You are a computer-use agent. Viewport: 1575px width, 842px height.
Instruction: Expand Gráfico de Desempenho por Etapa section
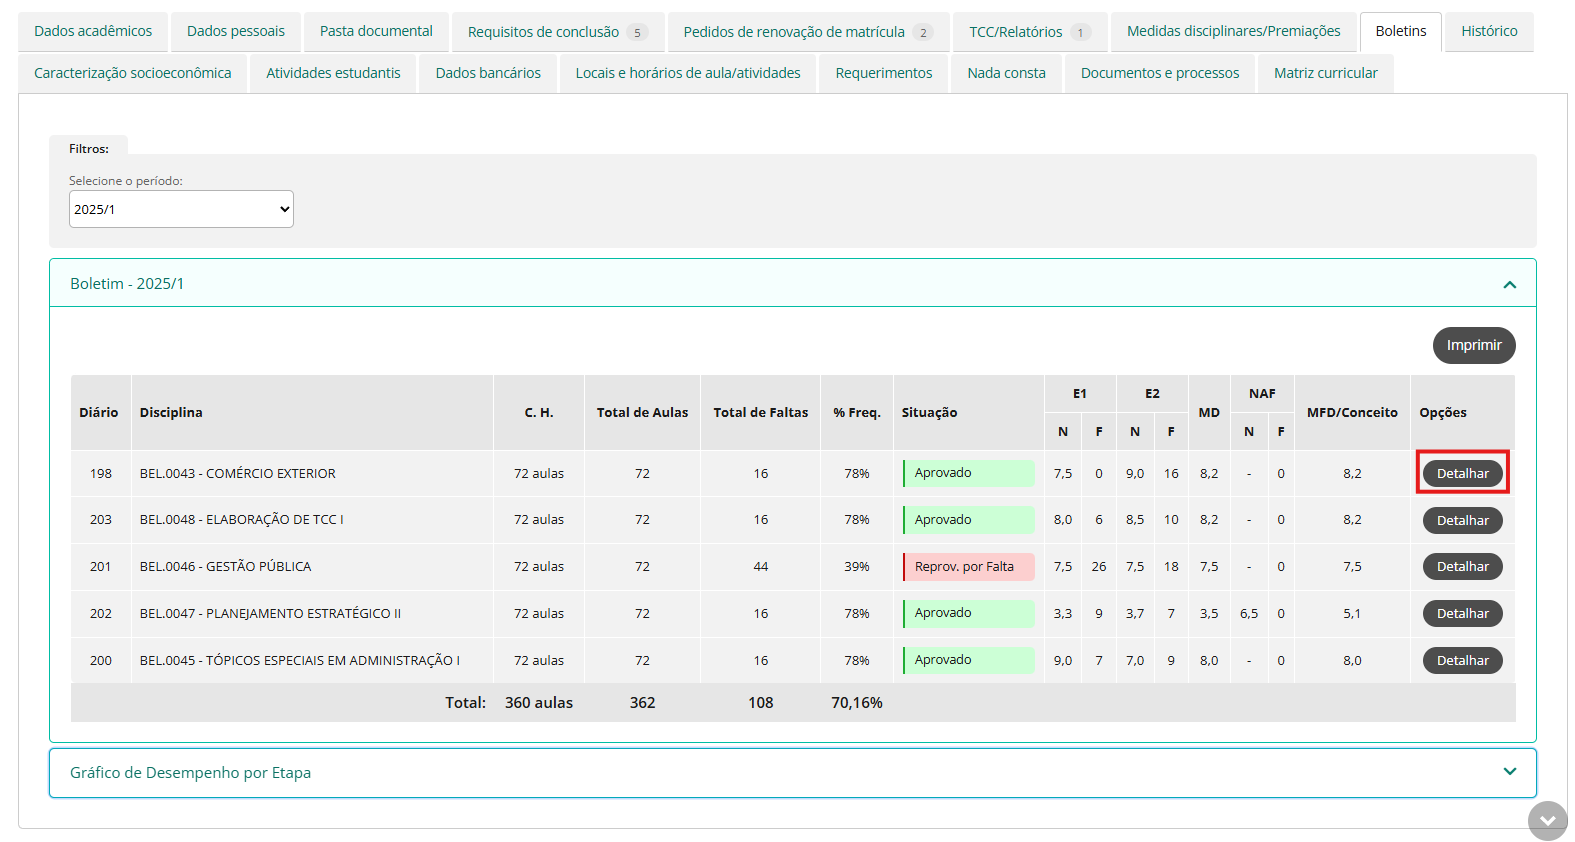point(1509,772)
